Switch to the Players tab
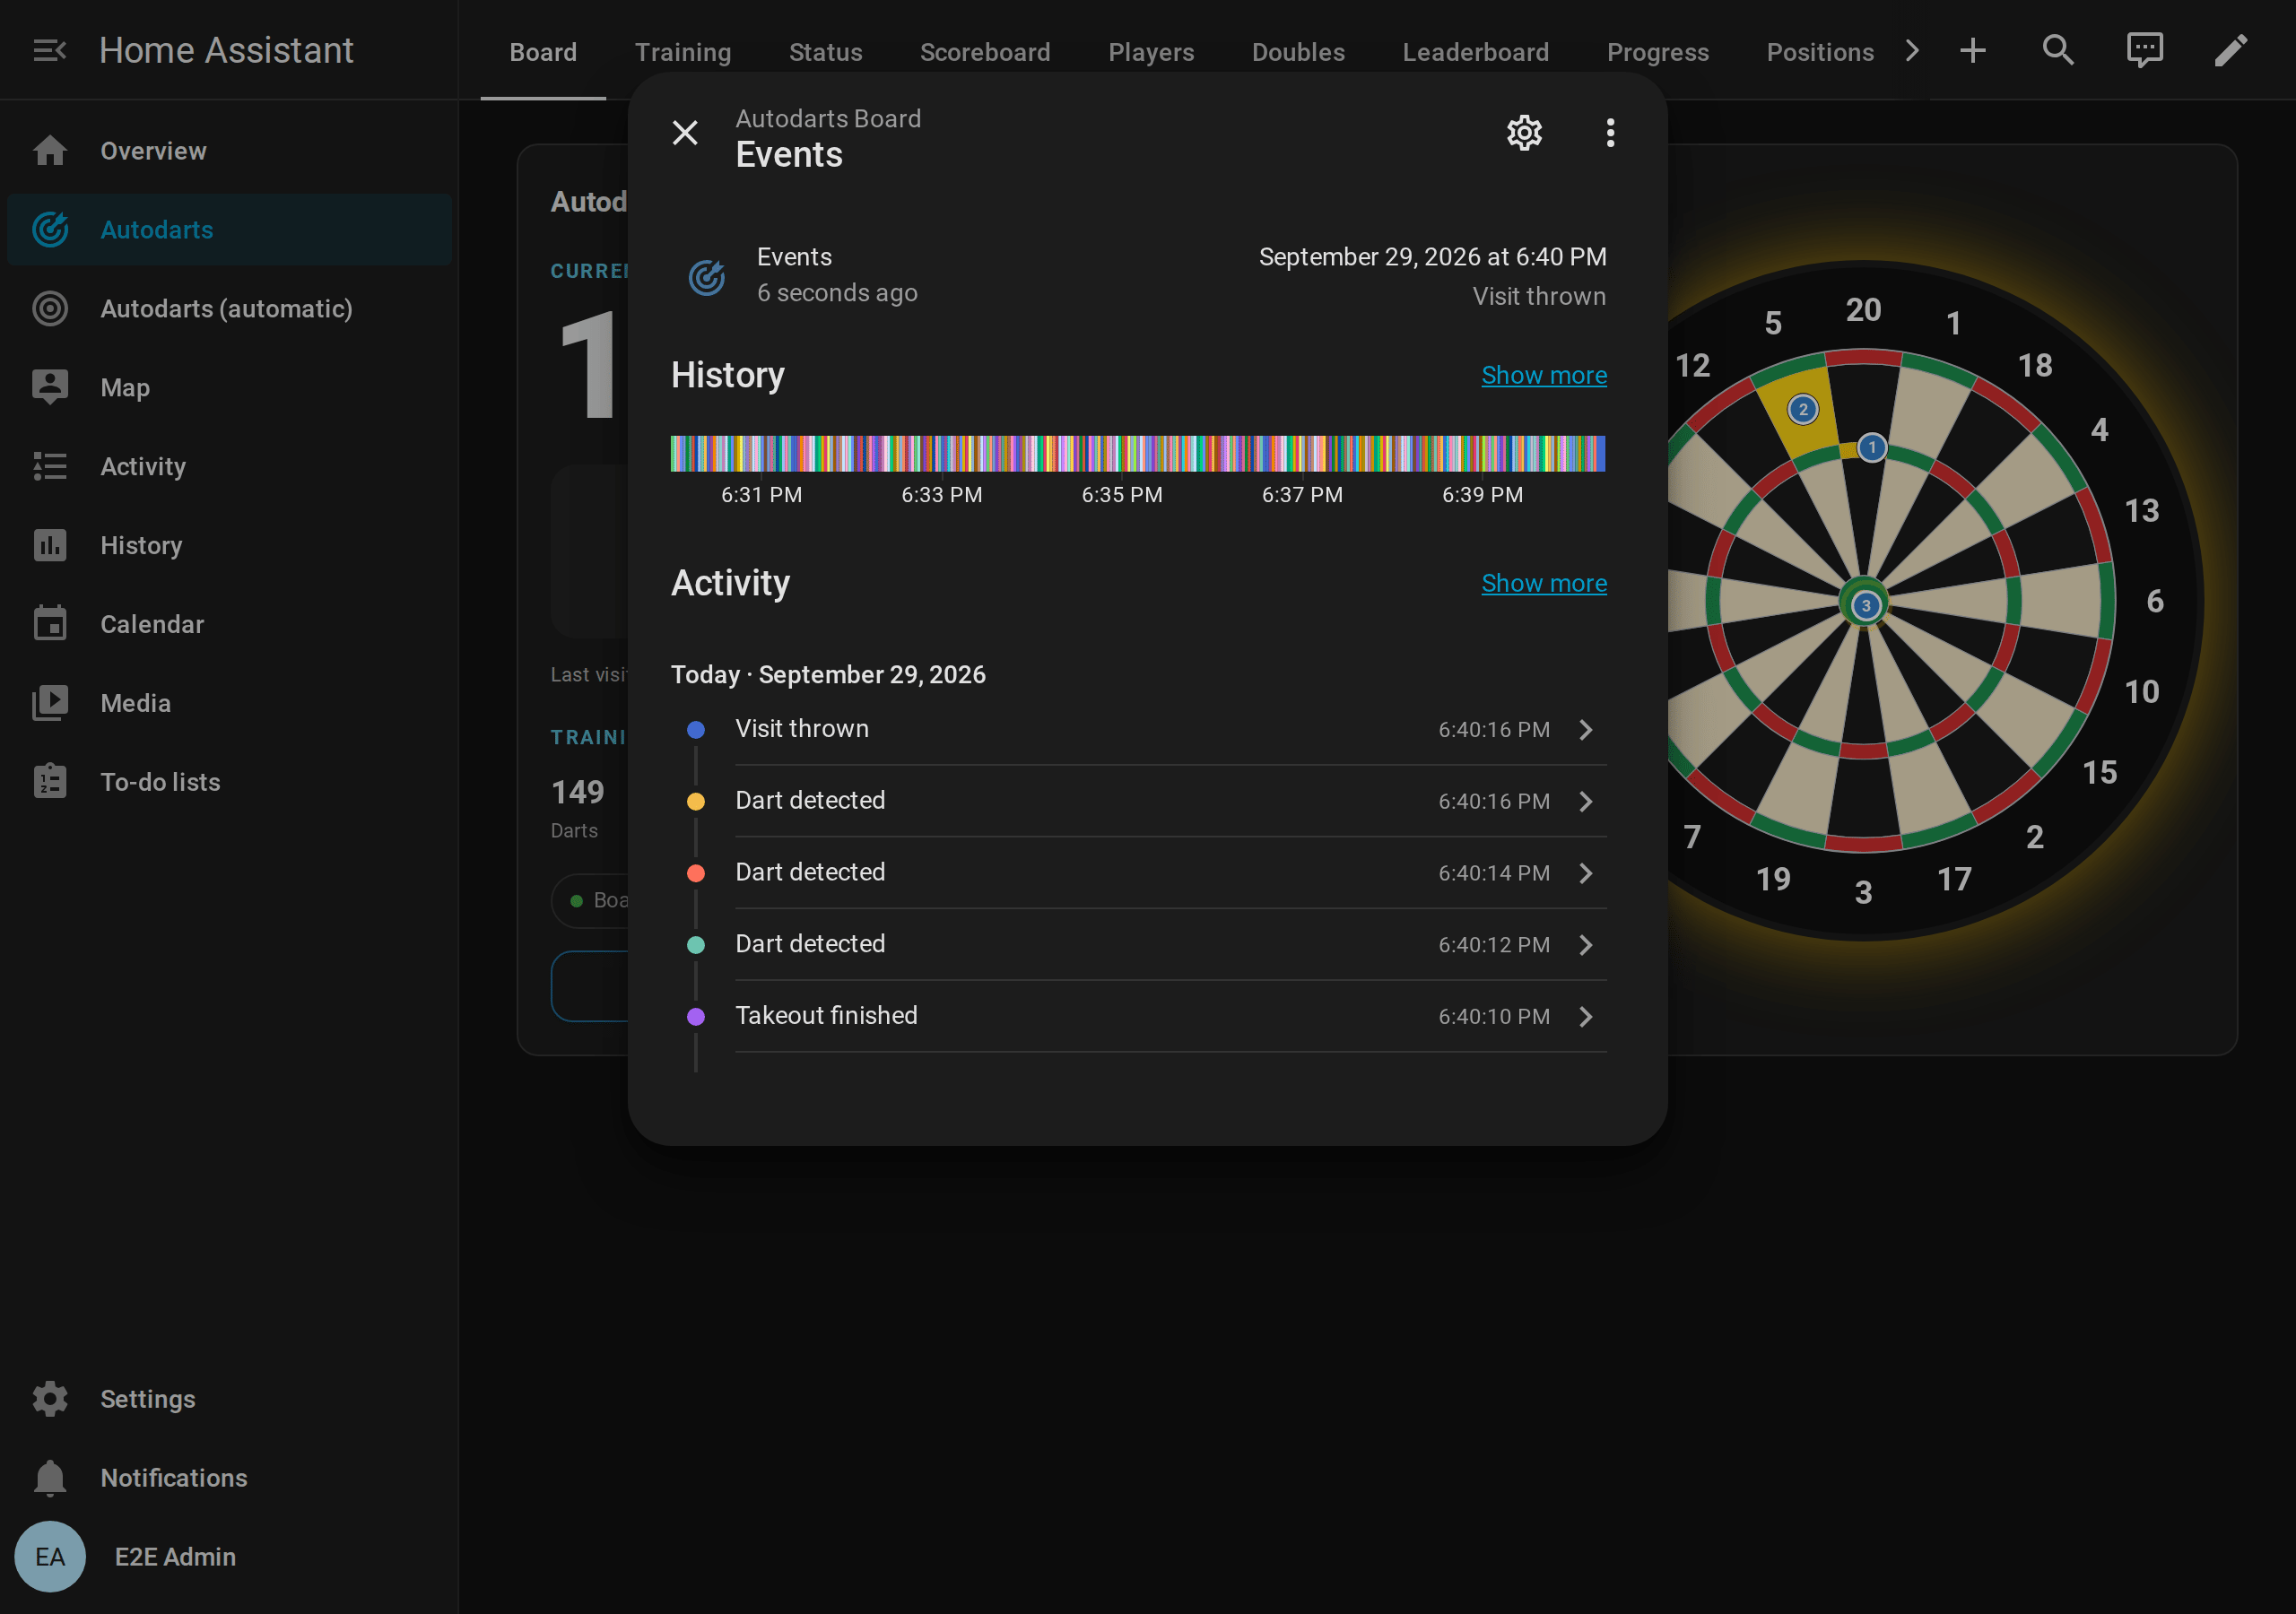The width and height of the screenshot is (2296, 1614). (1151, 52)
